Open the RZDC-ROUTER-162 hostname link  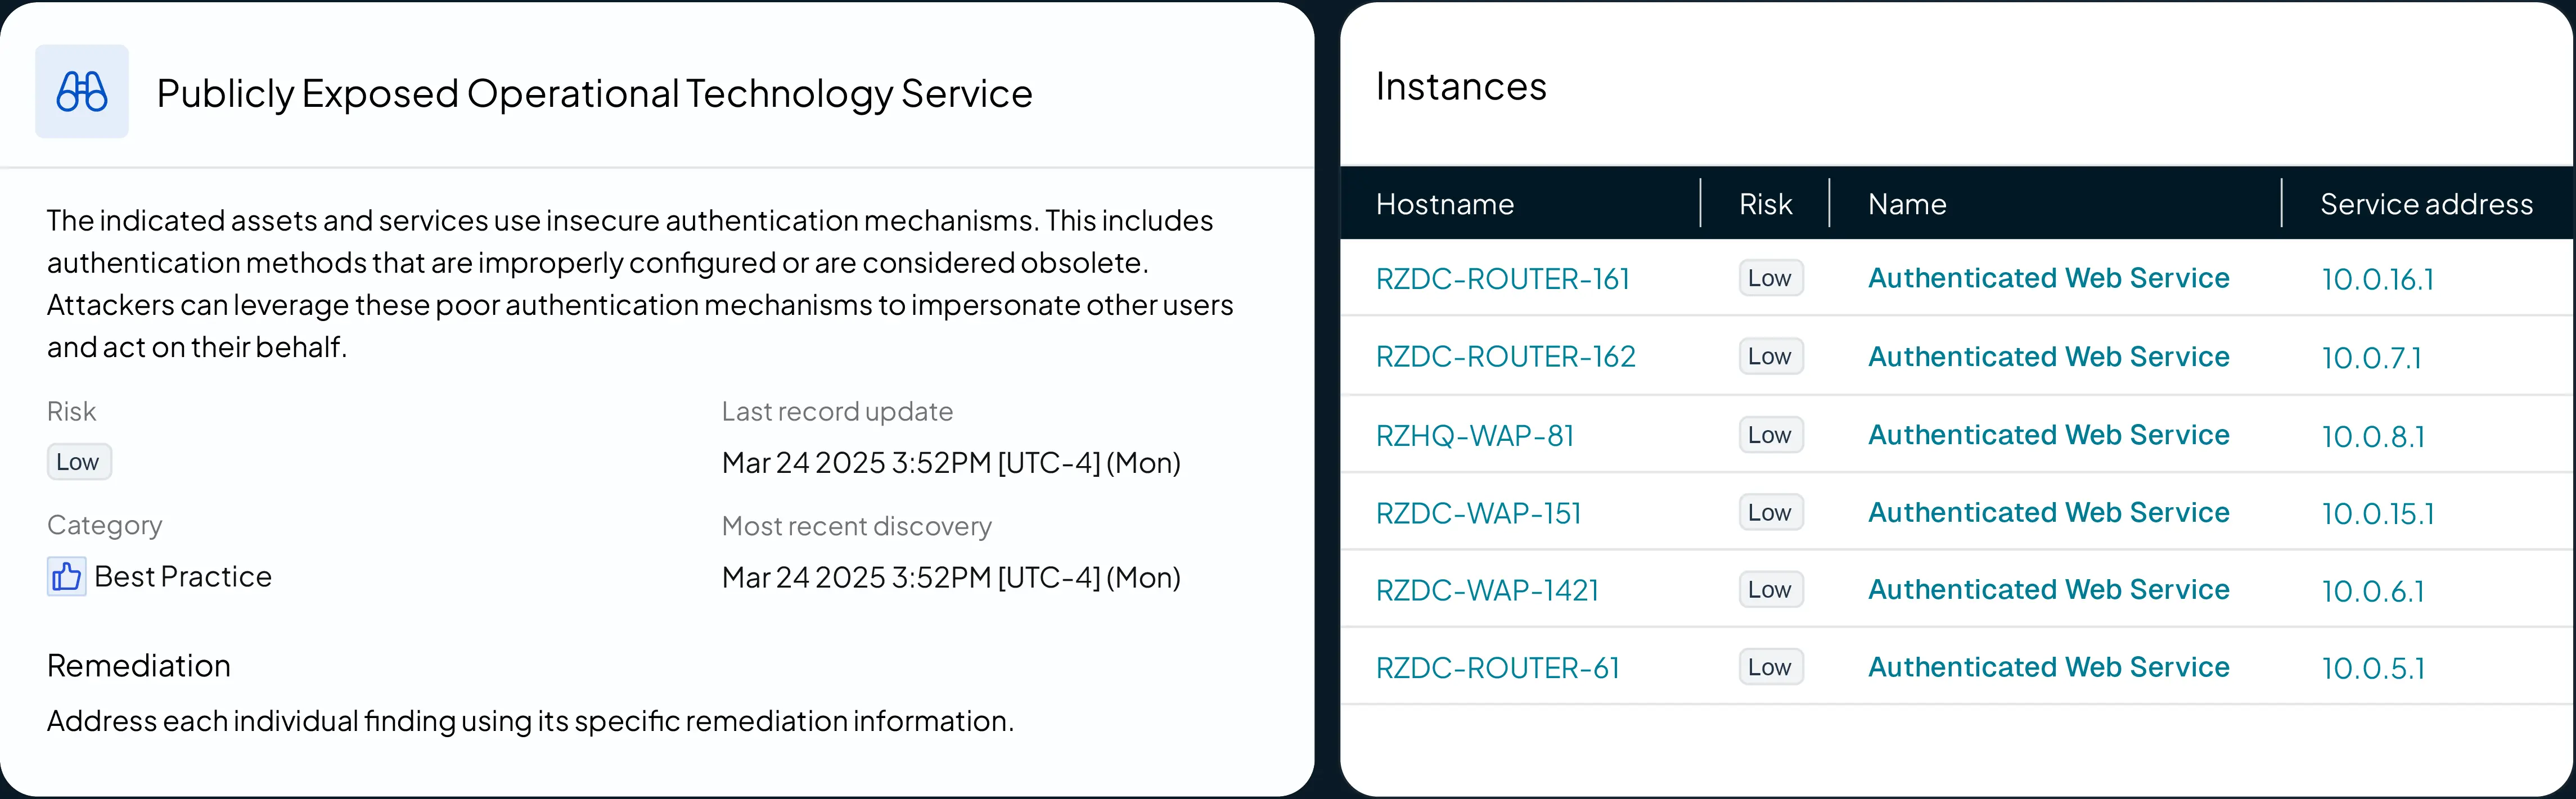1505,357
